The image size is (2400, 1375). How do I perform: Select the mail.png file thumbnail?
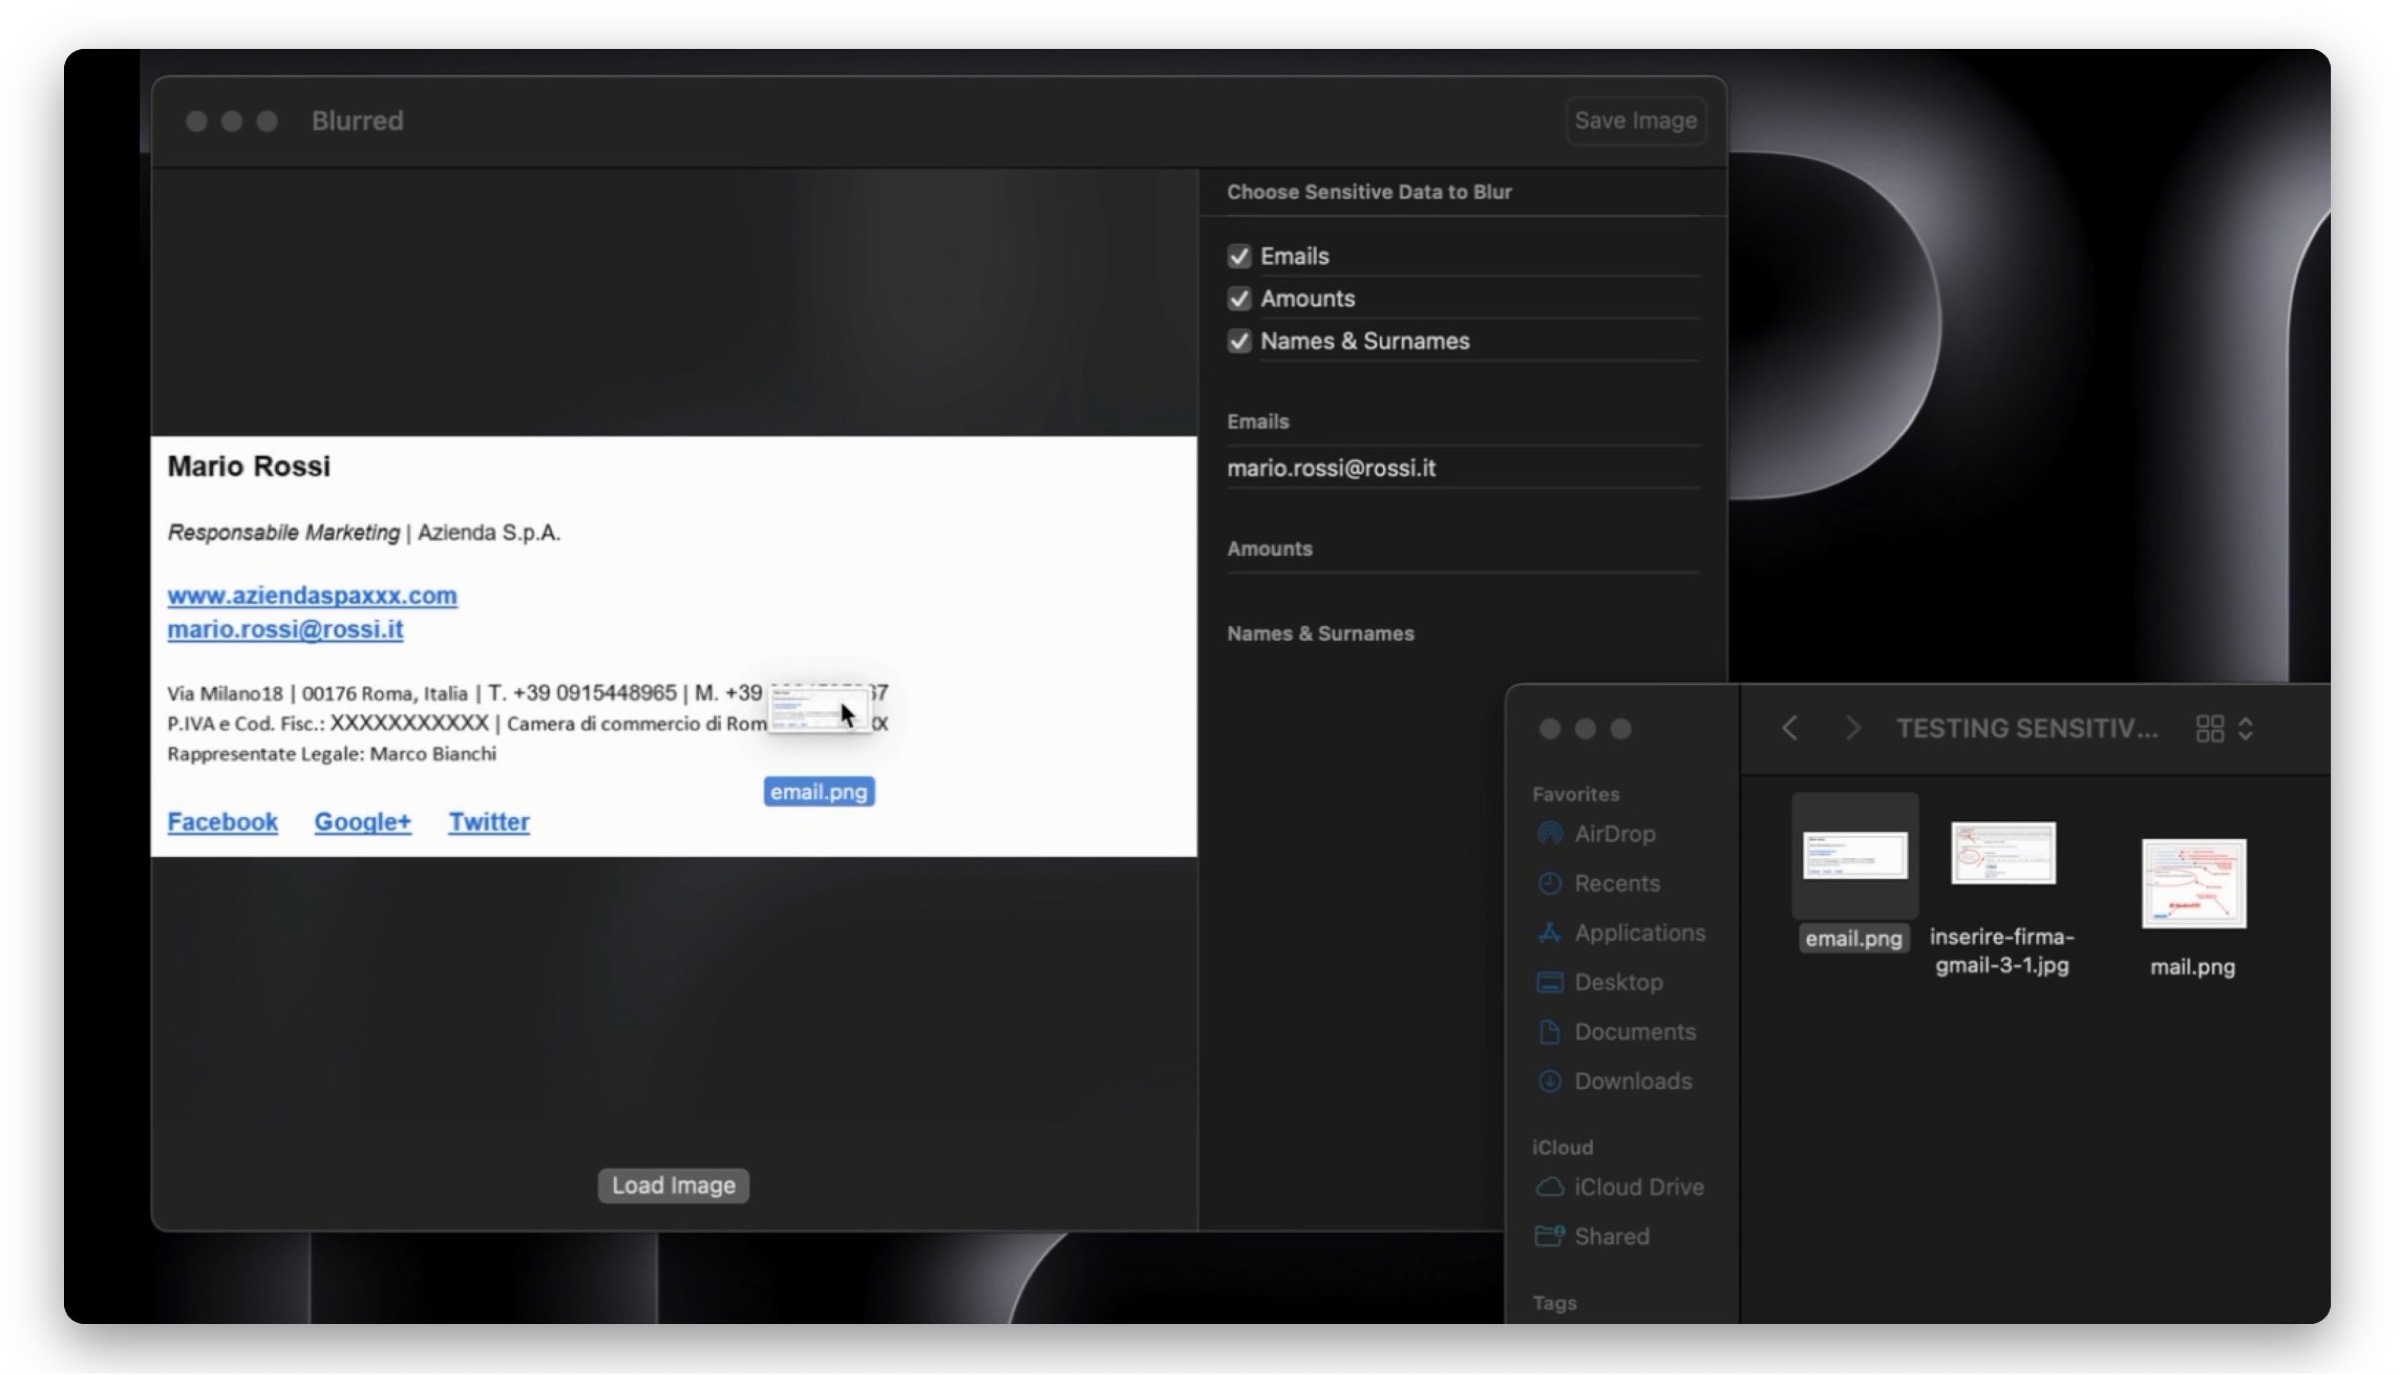(2193, 884)
